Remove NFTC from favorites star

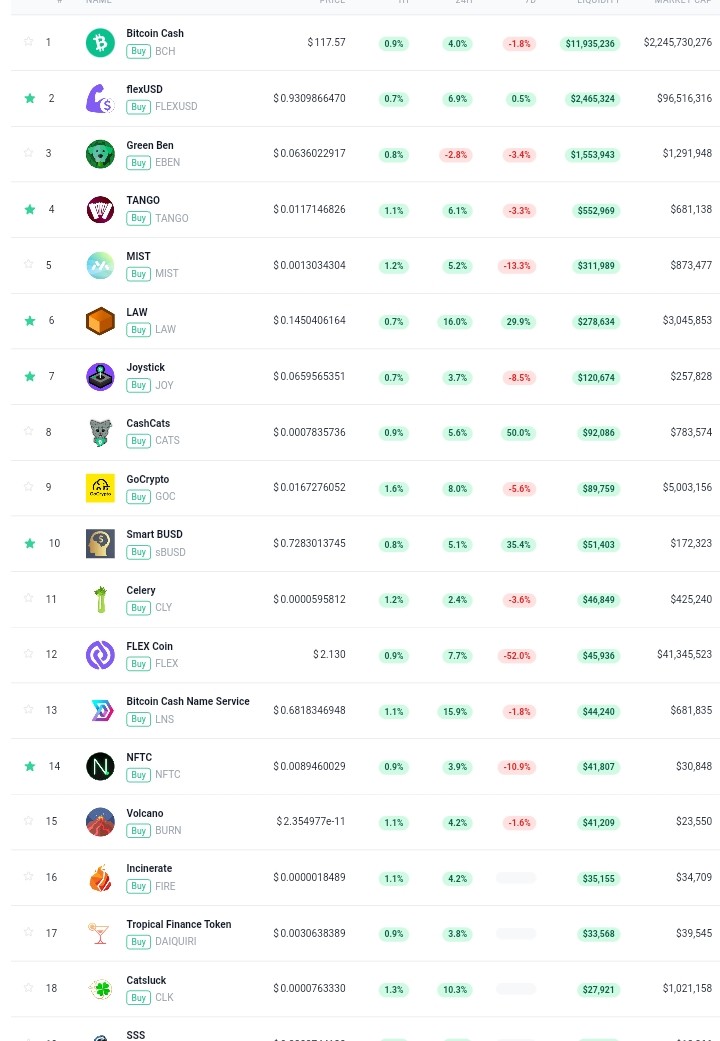coord(29,766)
